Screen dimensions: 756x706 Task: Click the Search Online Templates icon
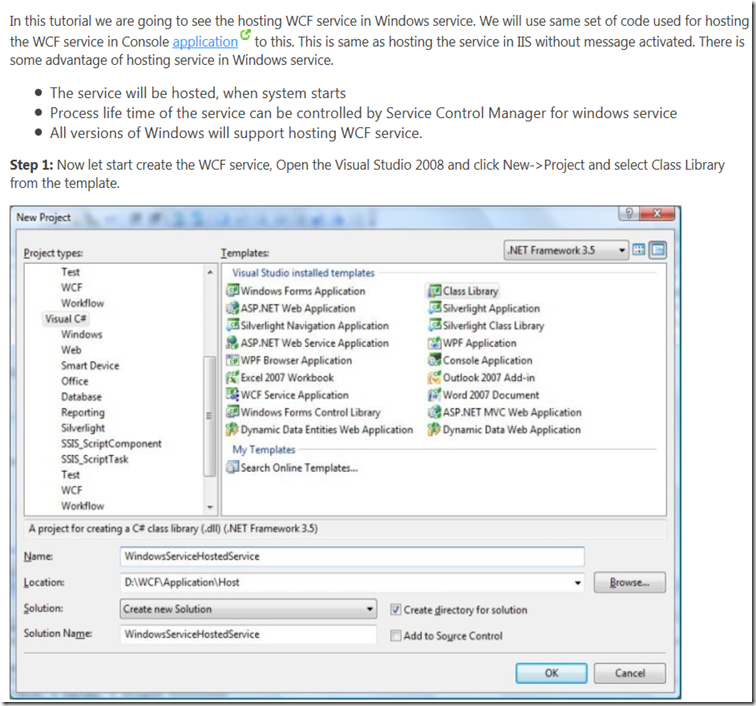233,467
